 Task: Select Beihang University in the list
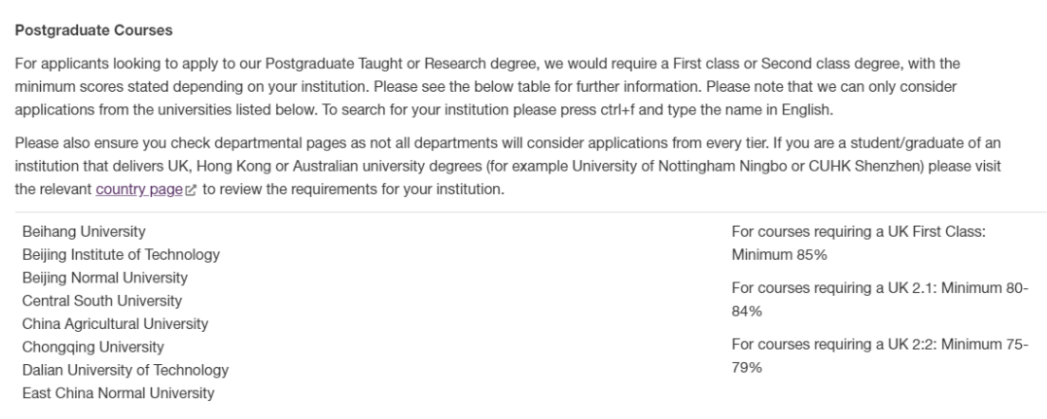coord(83,232)
